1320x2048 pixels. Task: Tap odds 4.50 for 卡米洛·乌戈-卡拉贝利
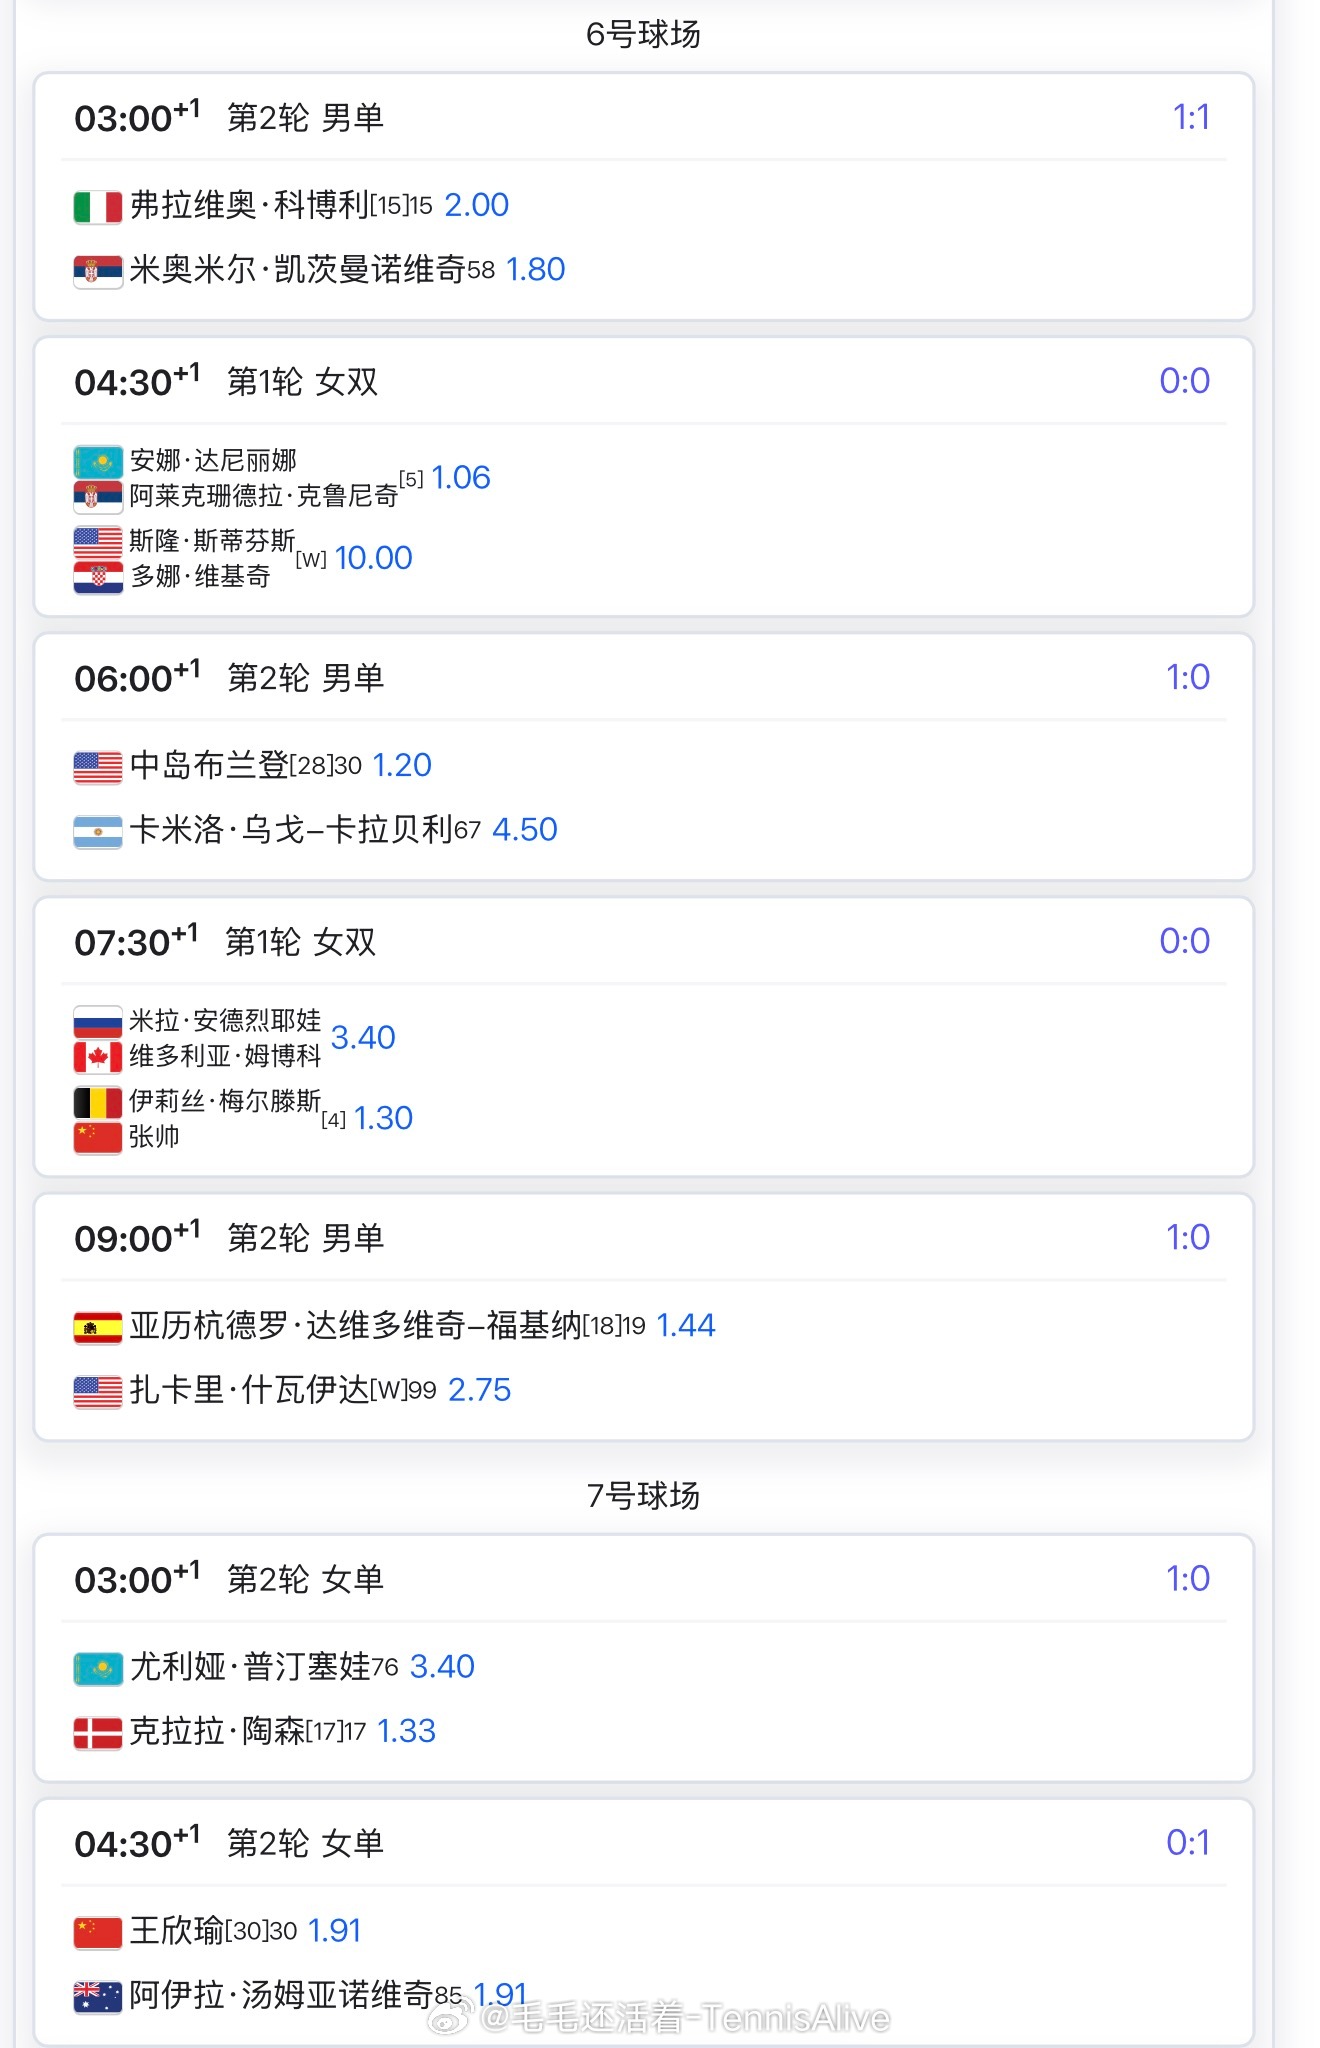click(x=525, y=830)
